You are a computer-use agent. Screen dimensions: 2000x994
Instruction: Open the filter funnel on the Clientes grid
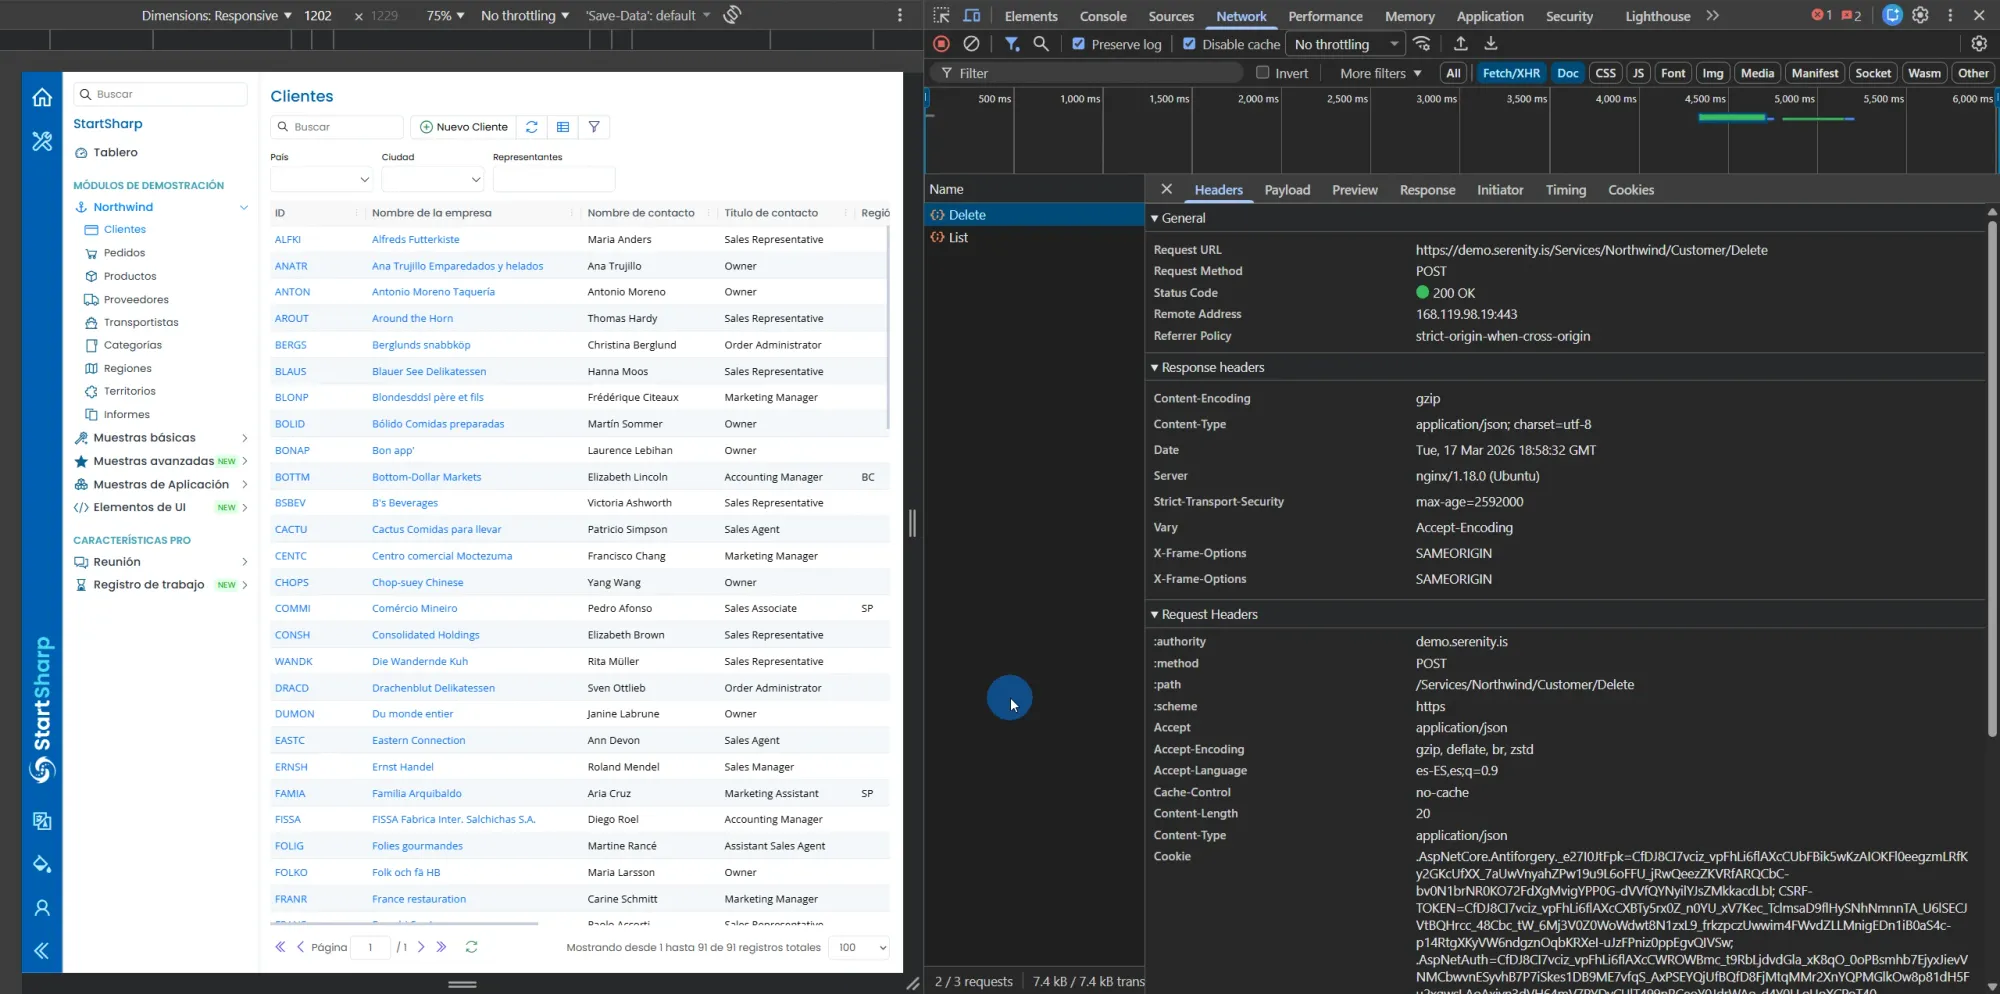coord(595,127)
